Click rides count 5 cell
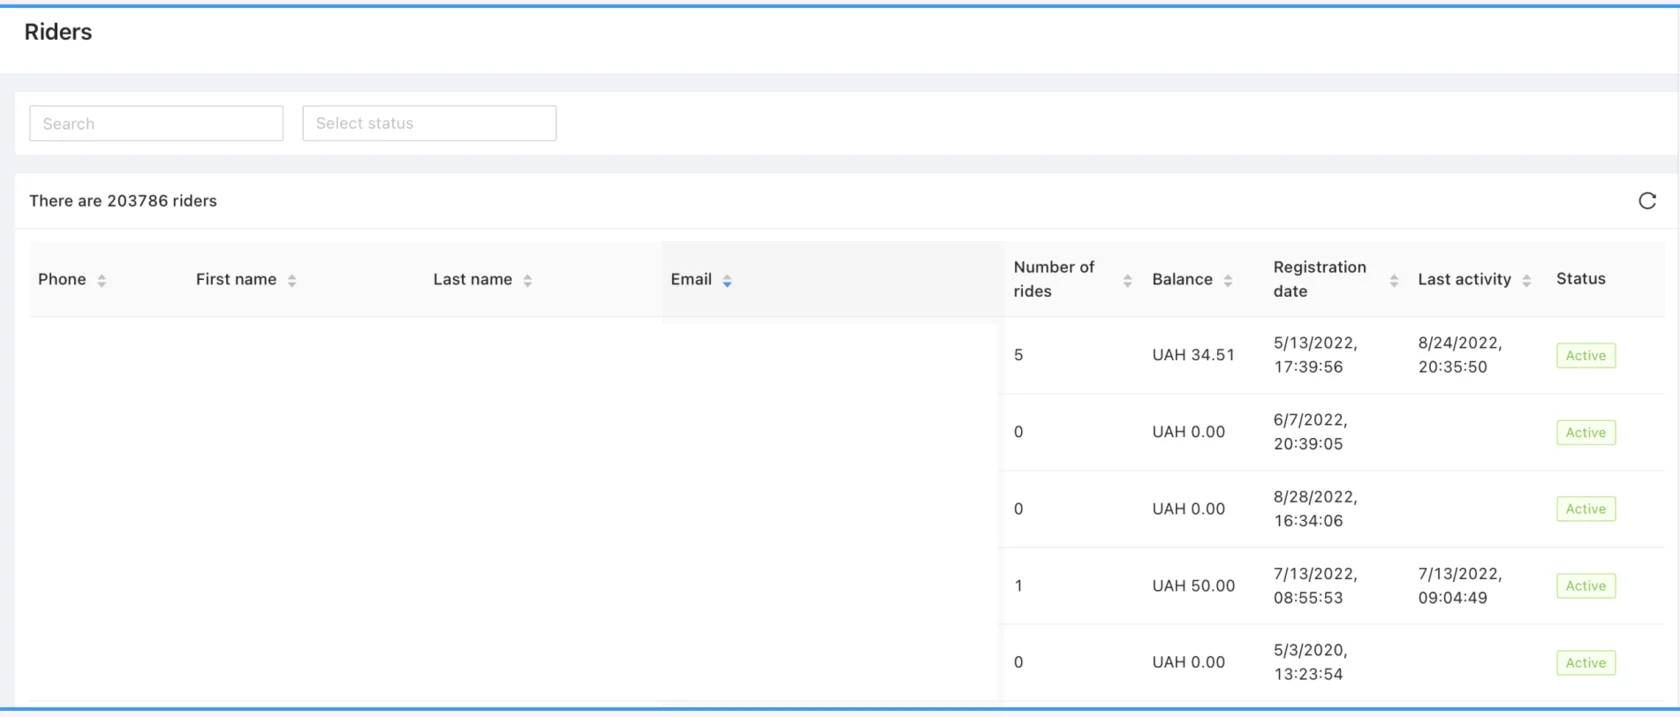Image resolution: width=1680 pixels, height=717 pixels. pos(1018,355)
